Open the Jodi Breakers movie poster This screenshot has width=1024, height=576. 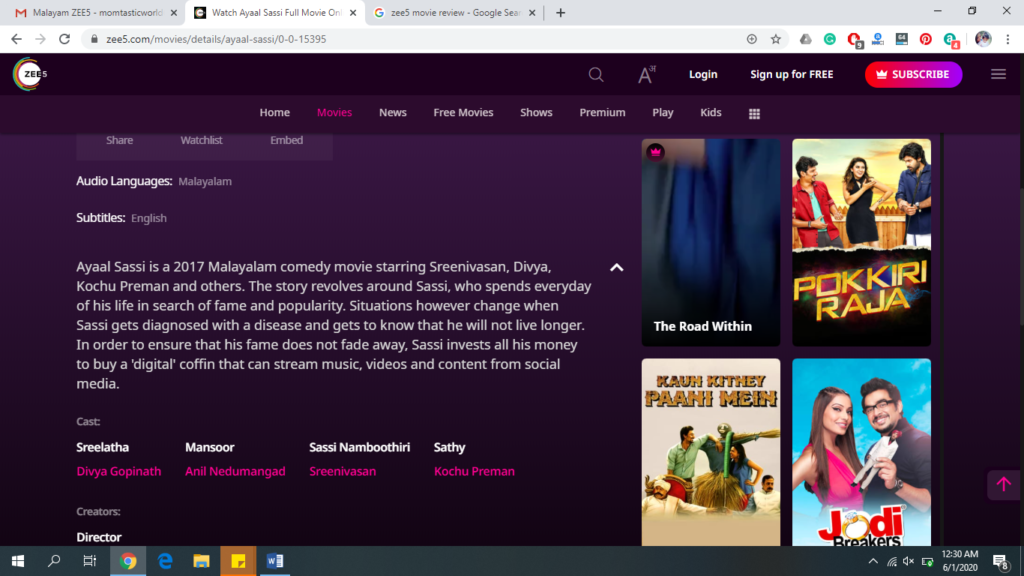pyautogui.click(x=861, y=452)
